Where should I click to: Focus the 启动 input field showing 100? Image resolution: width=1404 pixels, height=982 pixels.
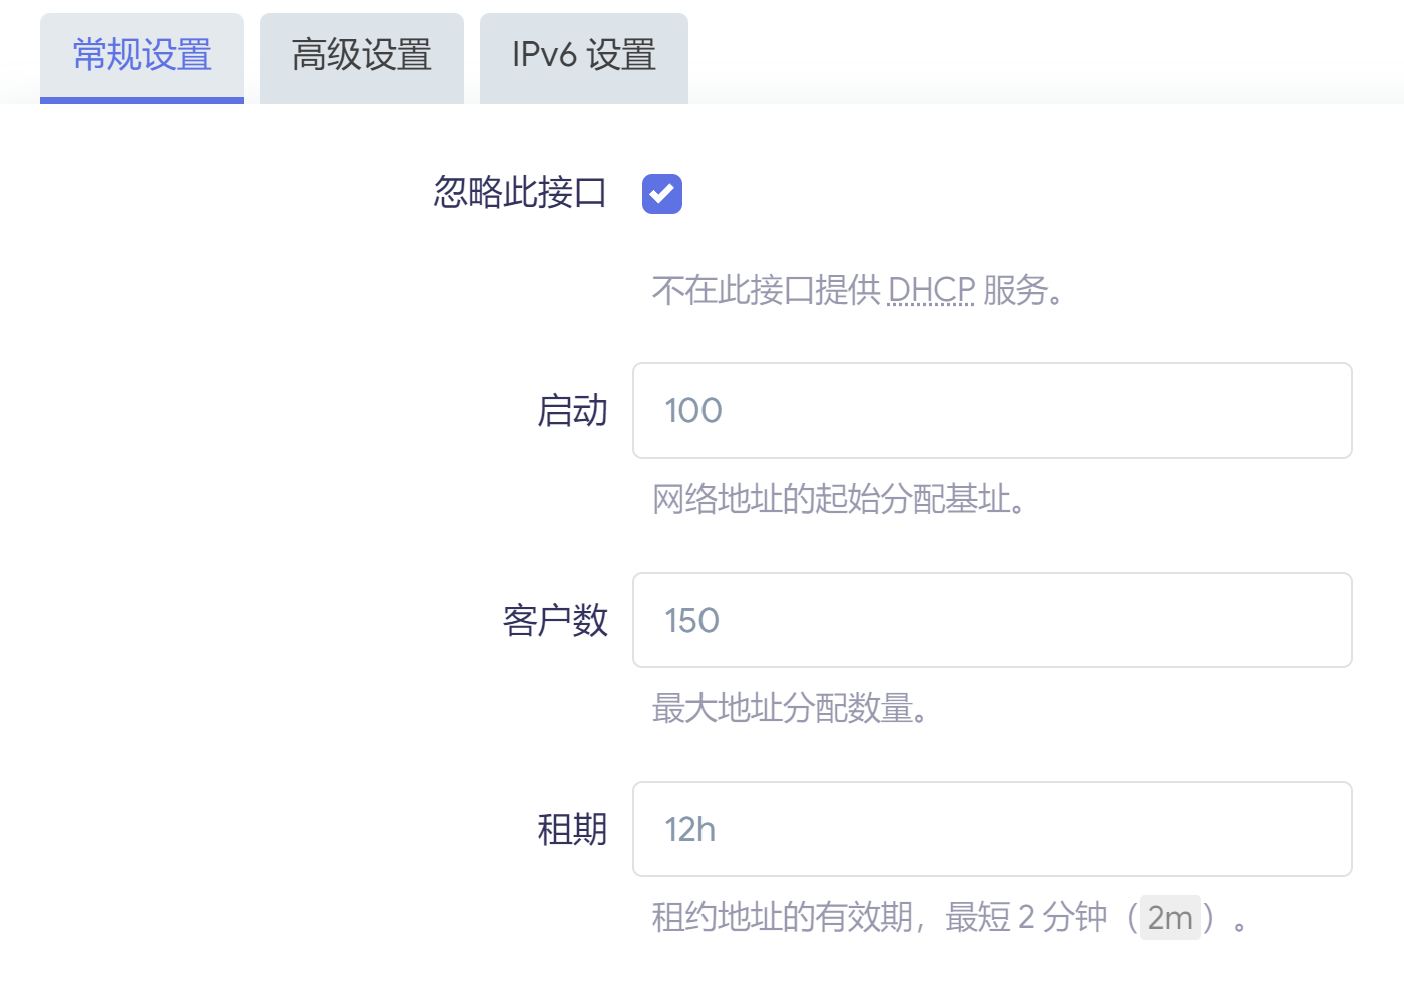(x=992, y=411)
